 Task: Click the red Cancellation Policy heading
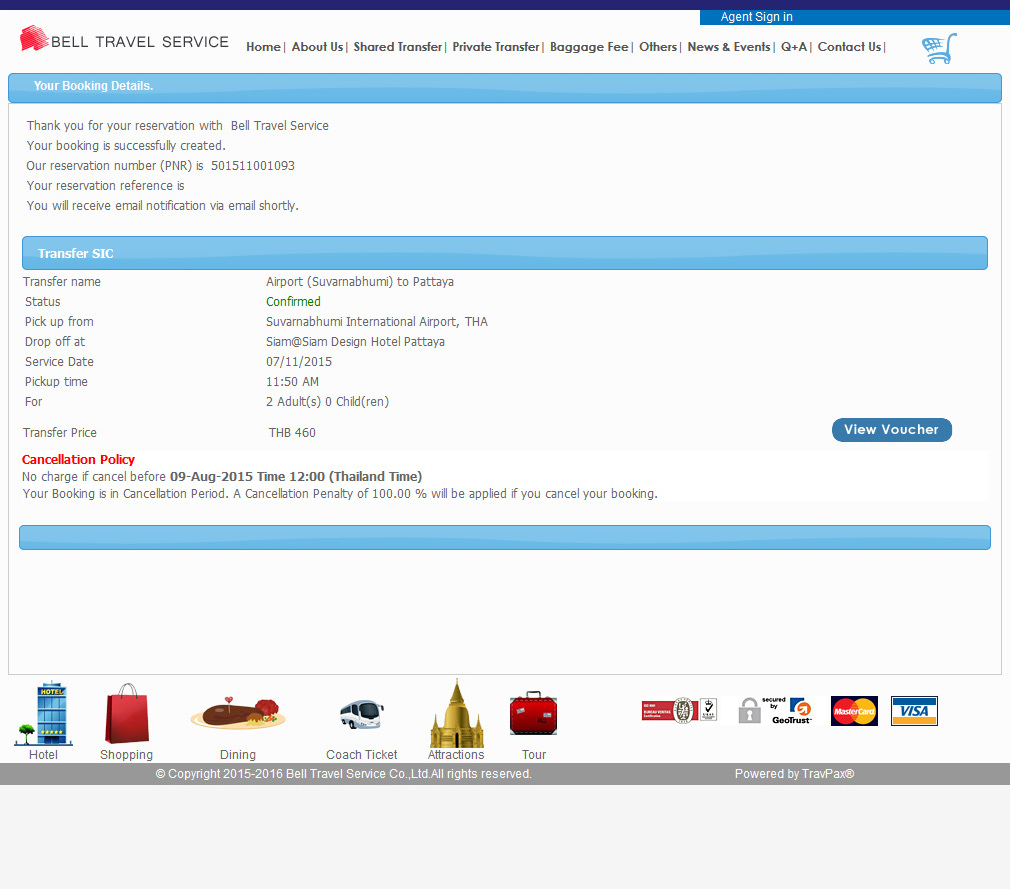[x=78, y=459]
